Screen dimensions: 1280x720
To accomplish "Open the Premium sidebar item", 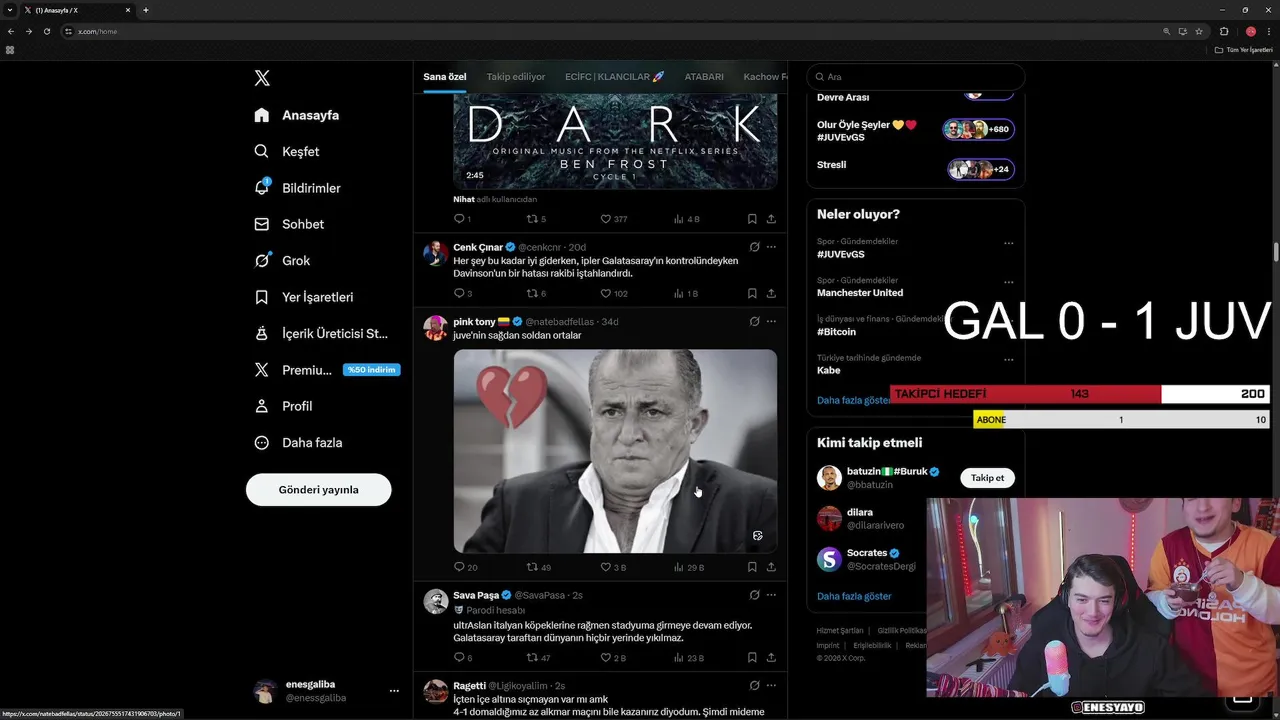I will tap(326, 370).
